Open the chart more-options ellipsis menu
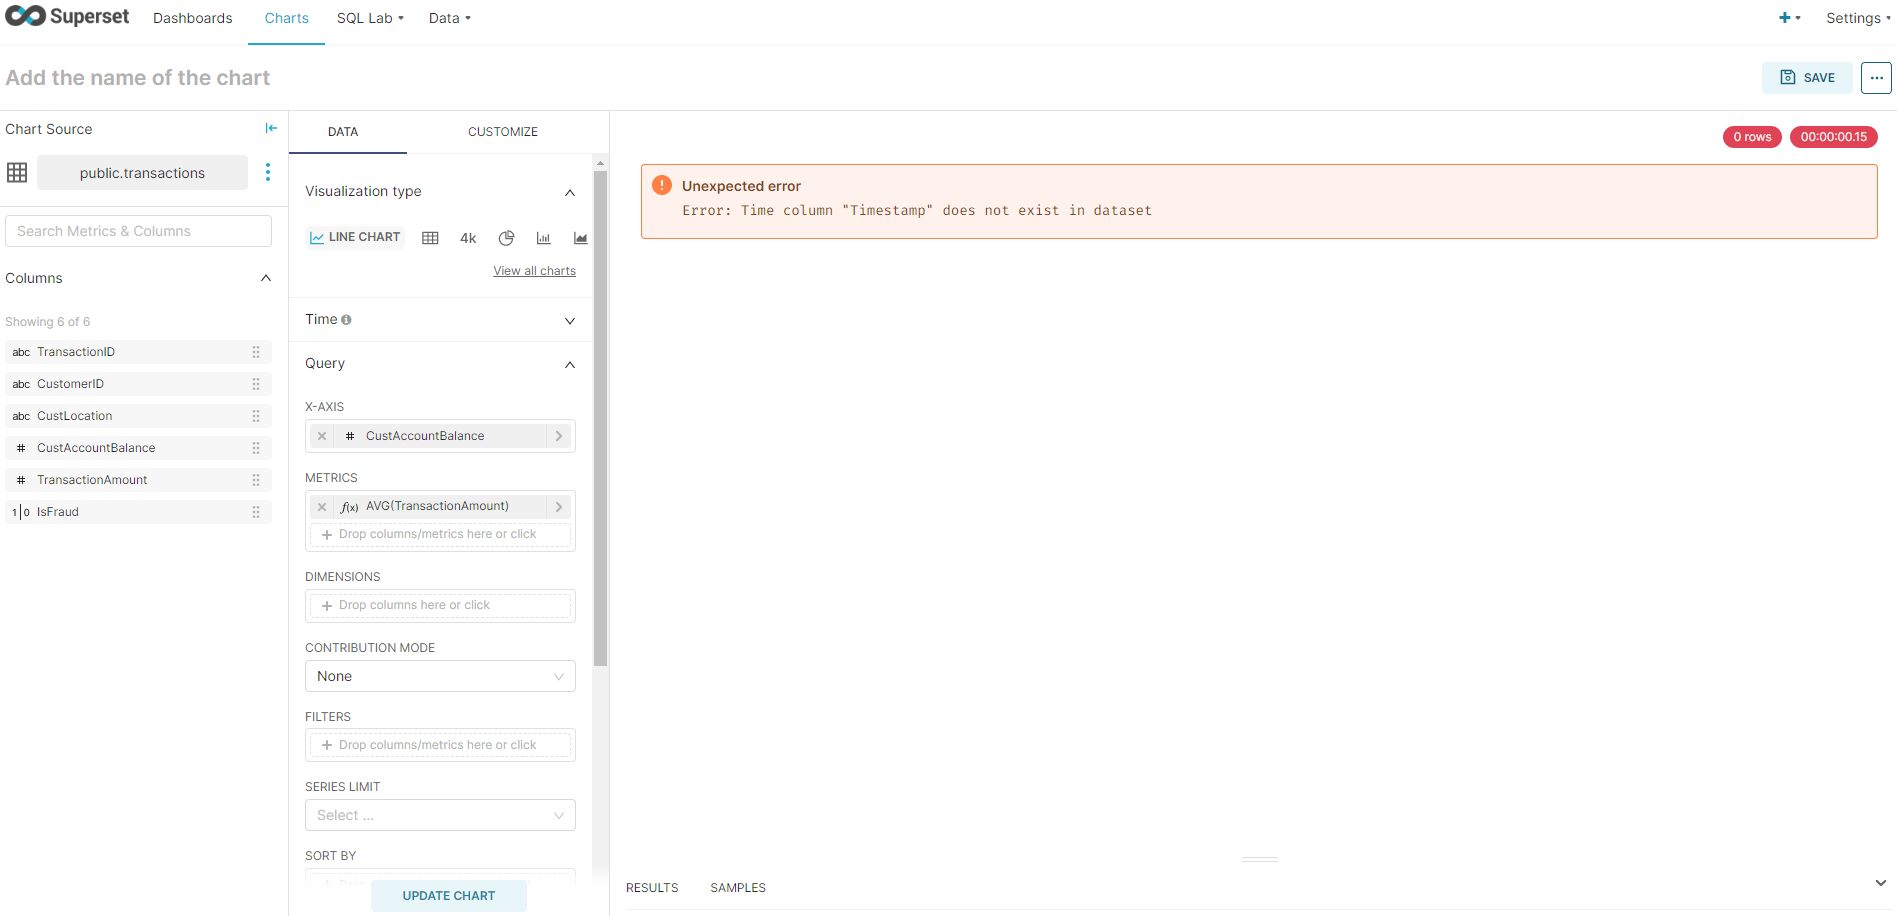 click(x=1876, y=77)
